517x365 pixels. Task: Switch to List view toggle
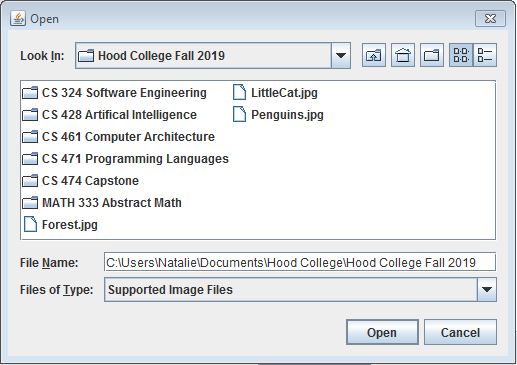click(x=461, y=55)
